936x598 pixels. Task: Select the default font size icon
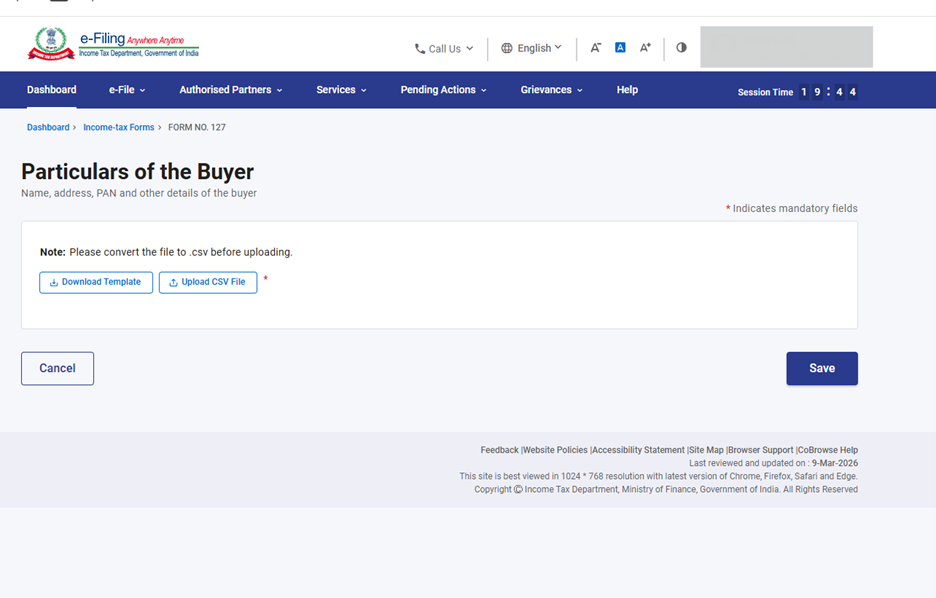[620, 47]
